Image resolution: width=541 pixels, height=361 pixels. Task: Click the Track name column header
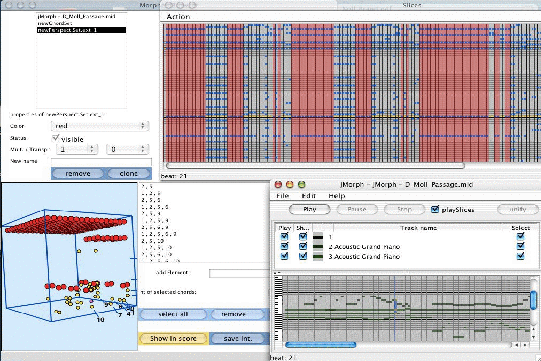pos(418,228)
